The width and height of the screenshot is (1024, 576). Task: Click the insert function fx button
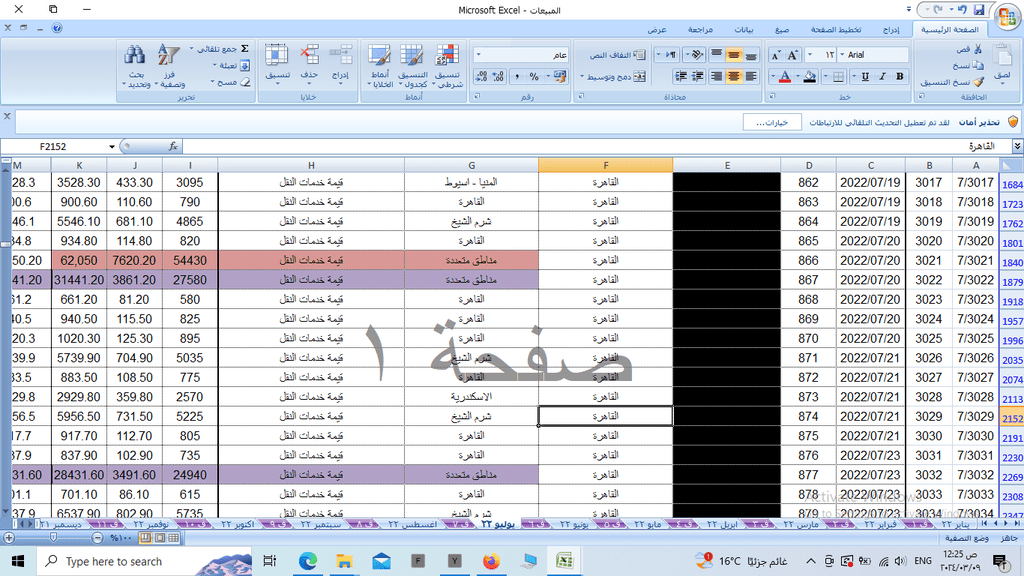pos(172,146)
